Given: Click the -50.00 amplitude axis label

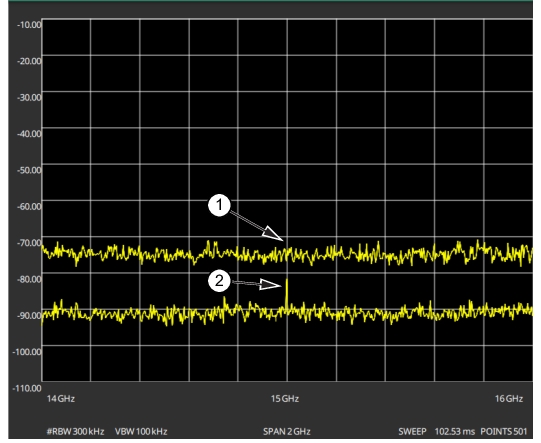Looking at the screenshot, I should [29, 170].
